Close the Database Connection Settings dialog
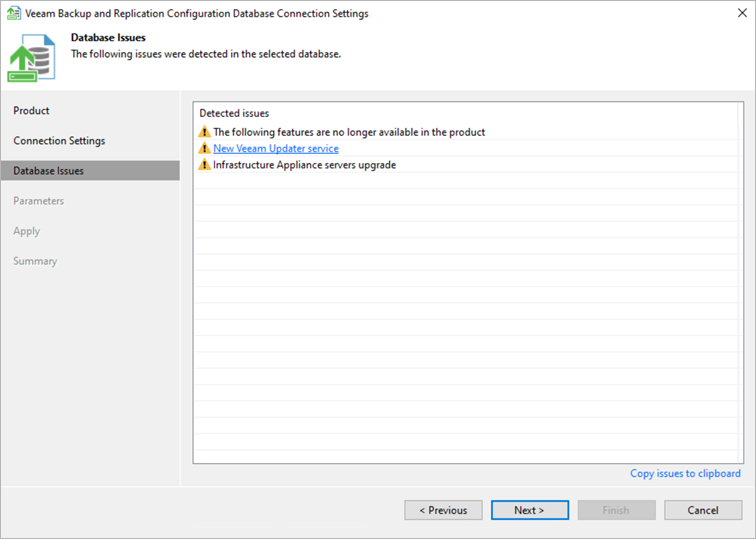756x539 pixels. click(x=742, y=13)
